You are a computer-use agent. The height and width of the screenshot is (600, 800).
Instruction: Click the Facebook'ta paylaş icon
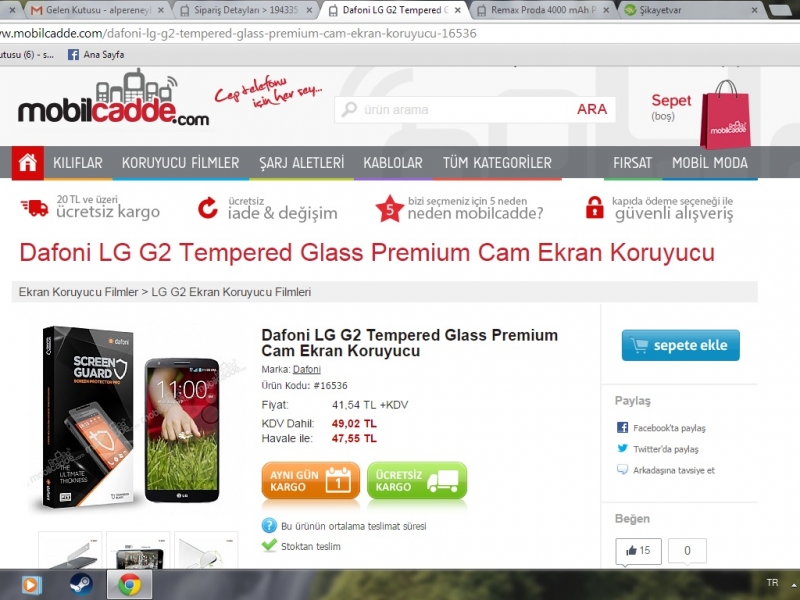[x=622, y=428]
